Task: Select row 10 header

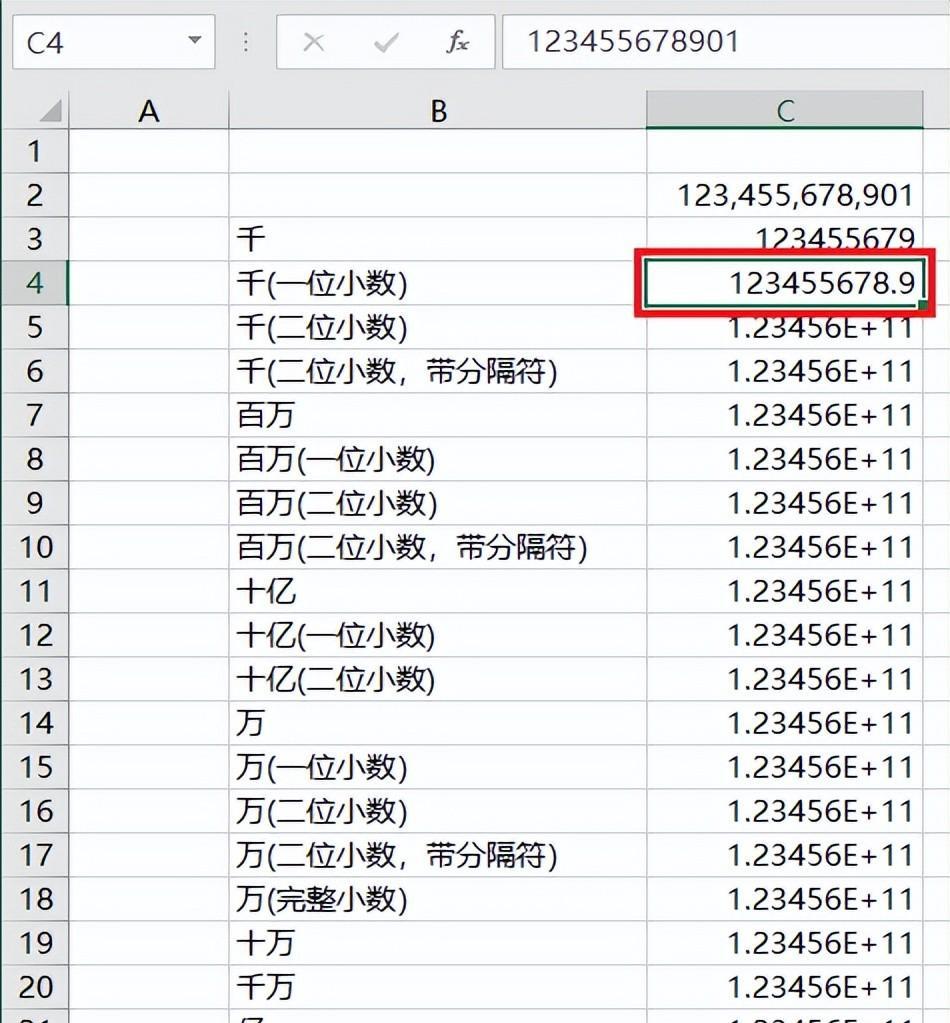Action: pos(35,547)
